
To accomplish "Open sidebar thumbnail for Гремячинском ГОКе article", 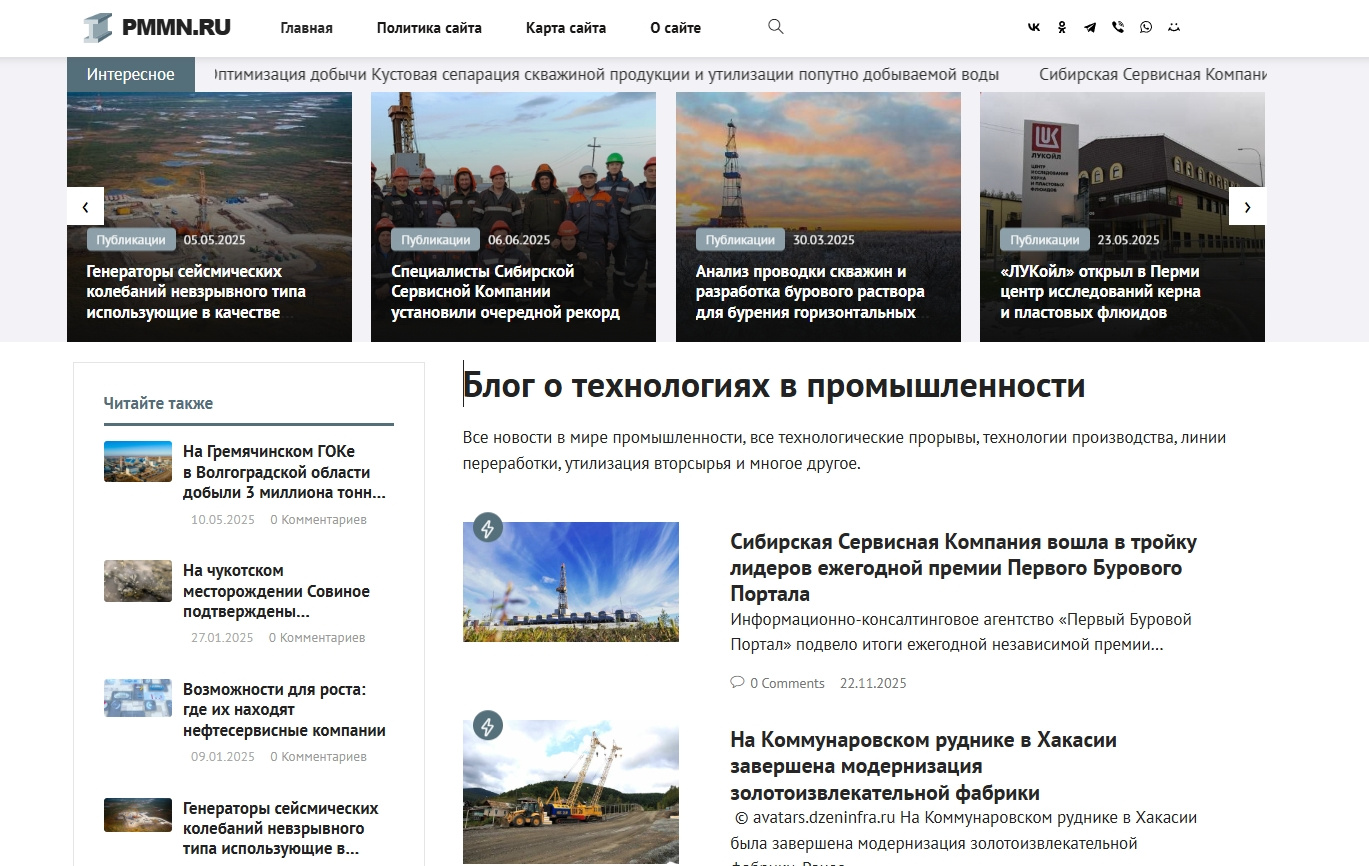I will [x=138, y=461].
